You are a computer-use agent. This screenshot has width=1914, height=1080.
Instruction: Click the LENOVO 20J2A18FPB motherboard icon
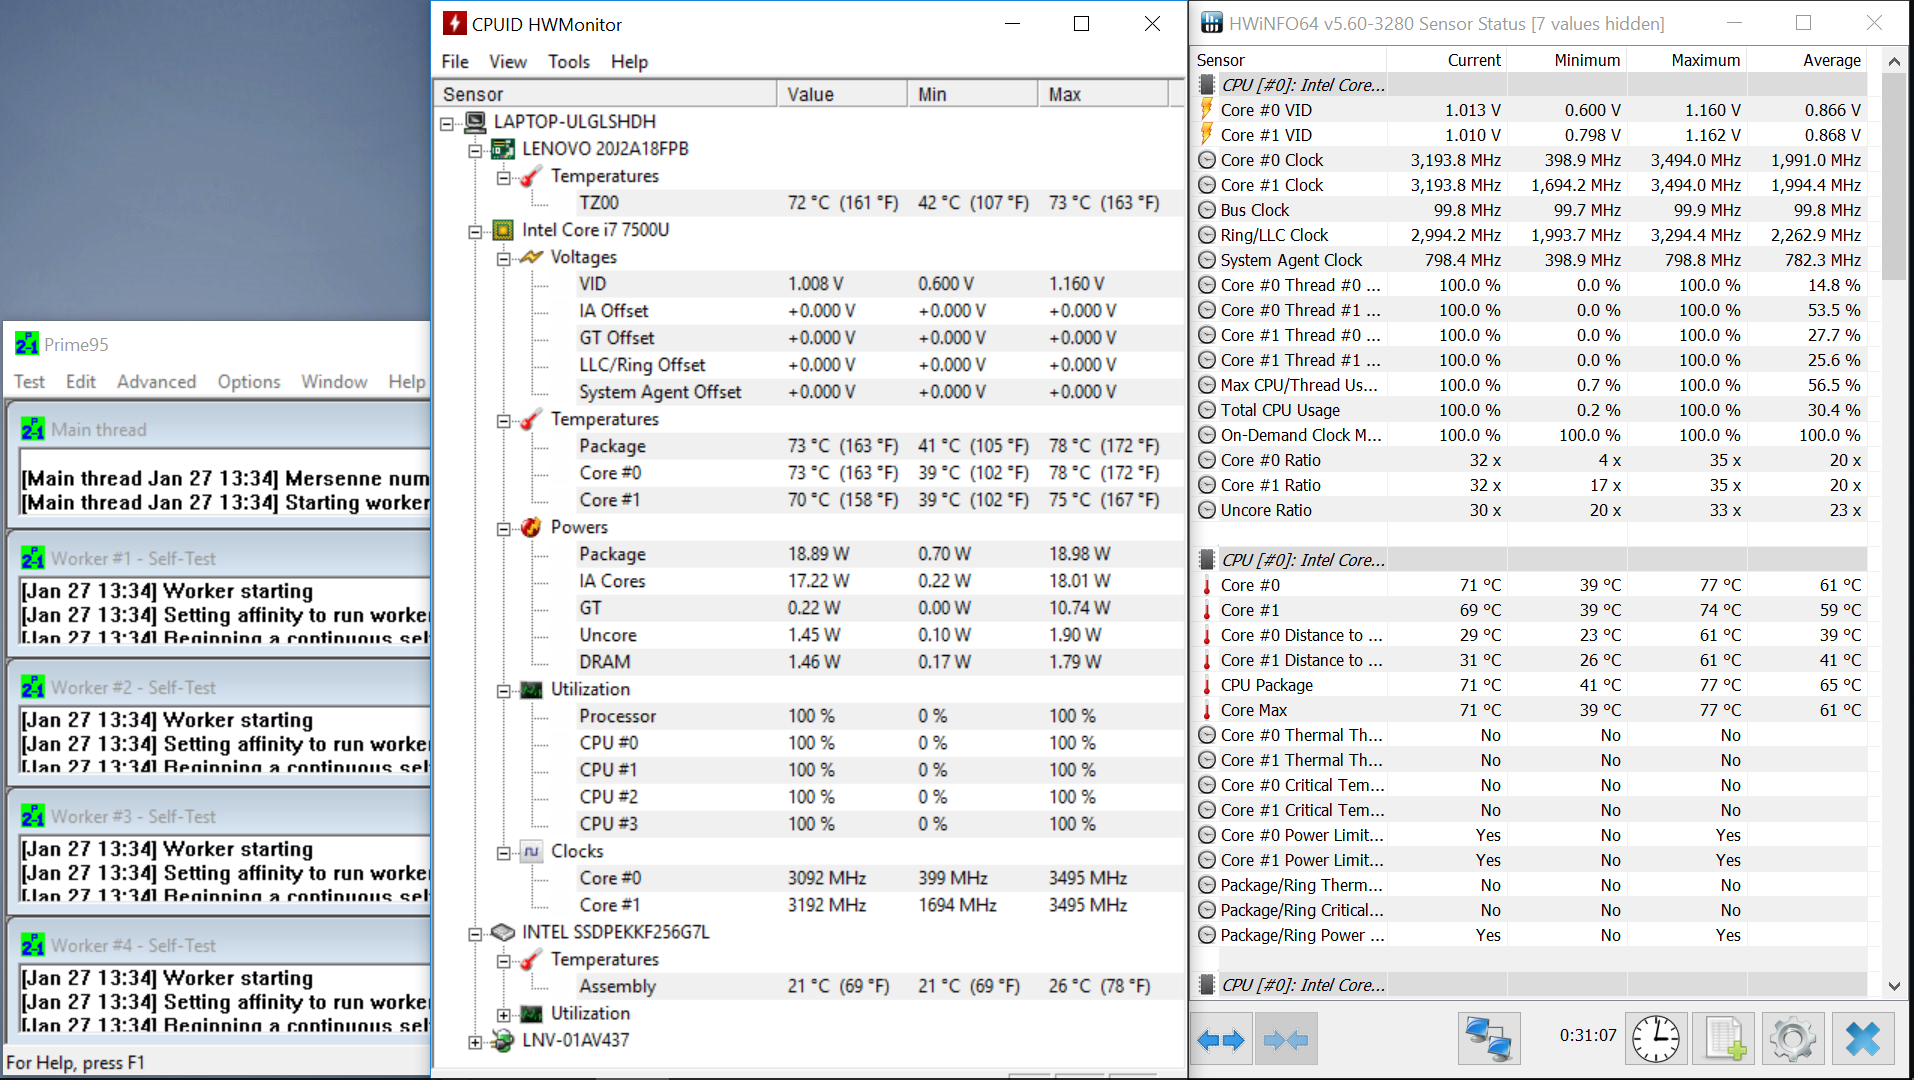click(503, 149)
